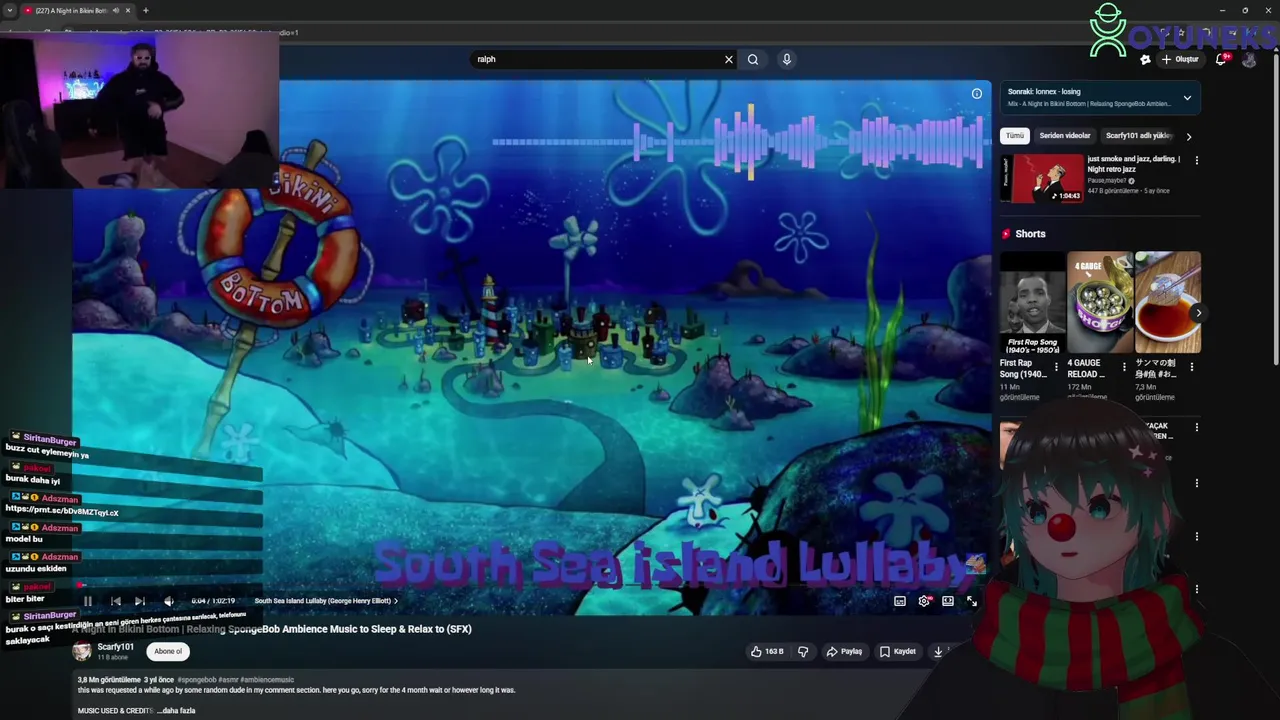The image size is (1280, 720).
Task: Open the pmt.sc link in chat
Action: [62, 510]
